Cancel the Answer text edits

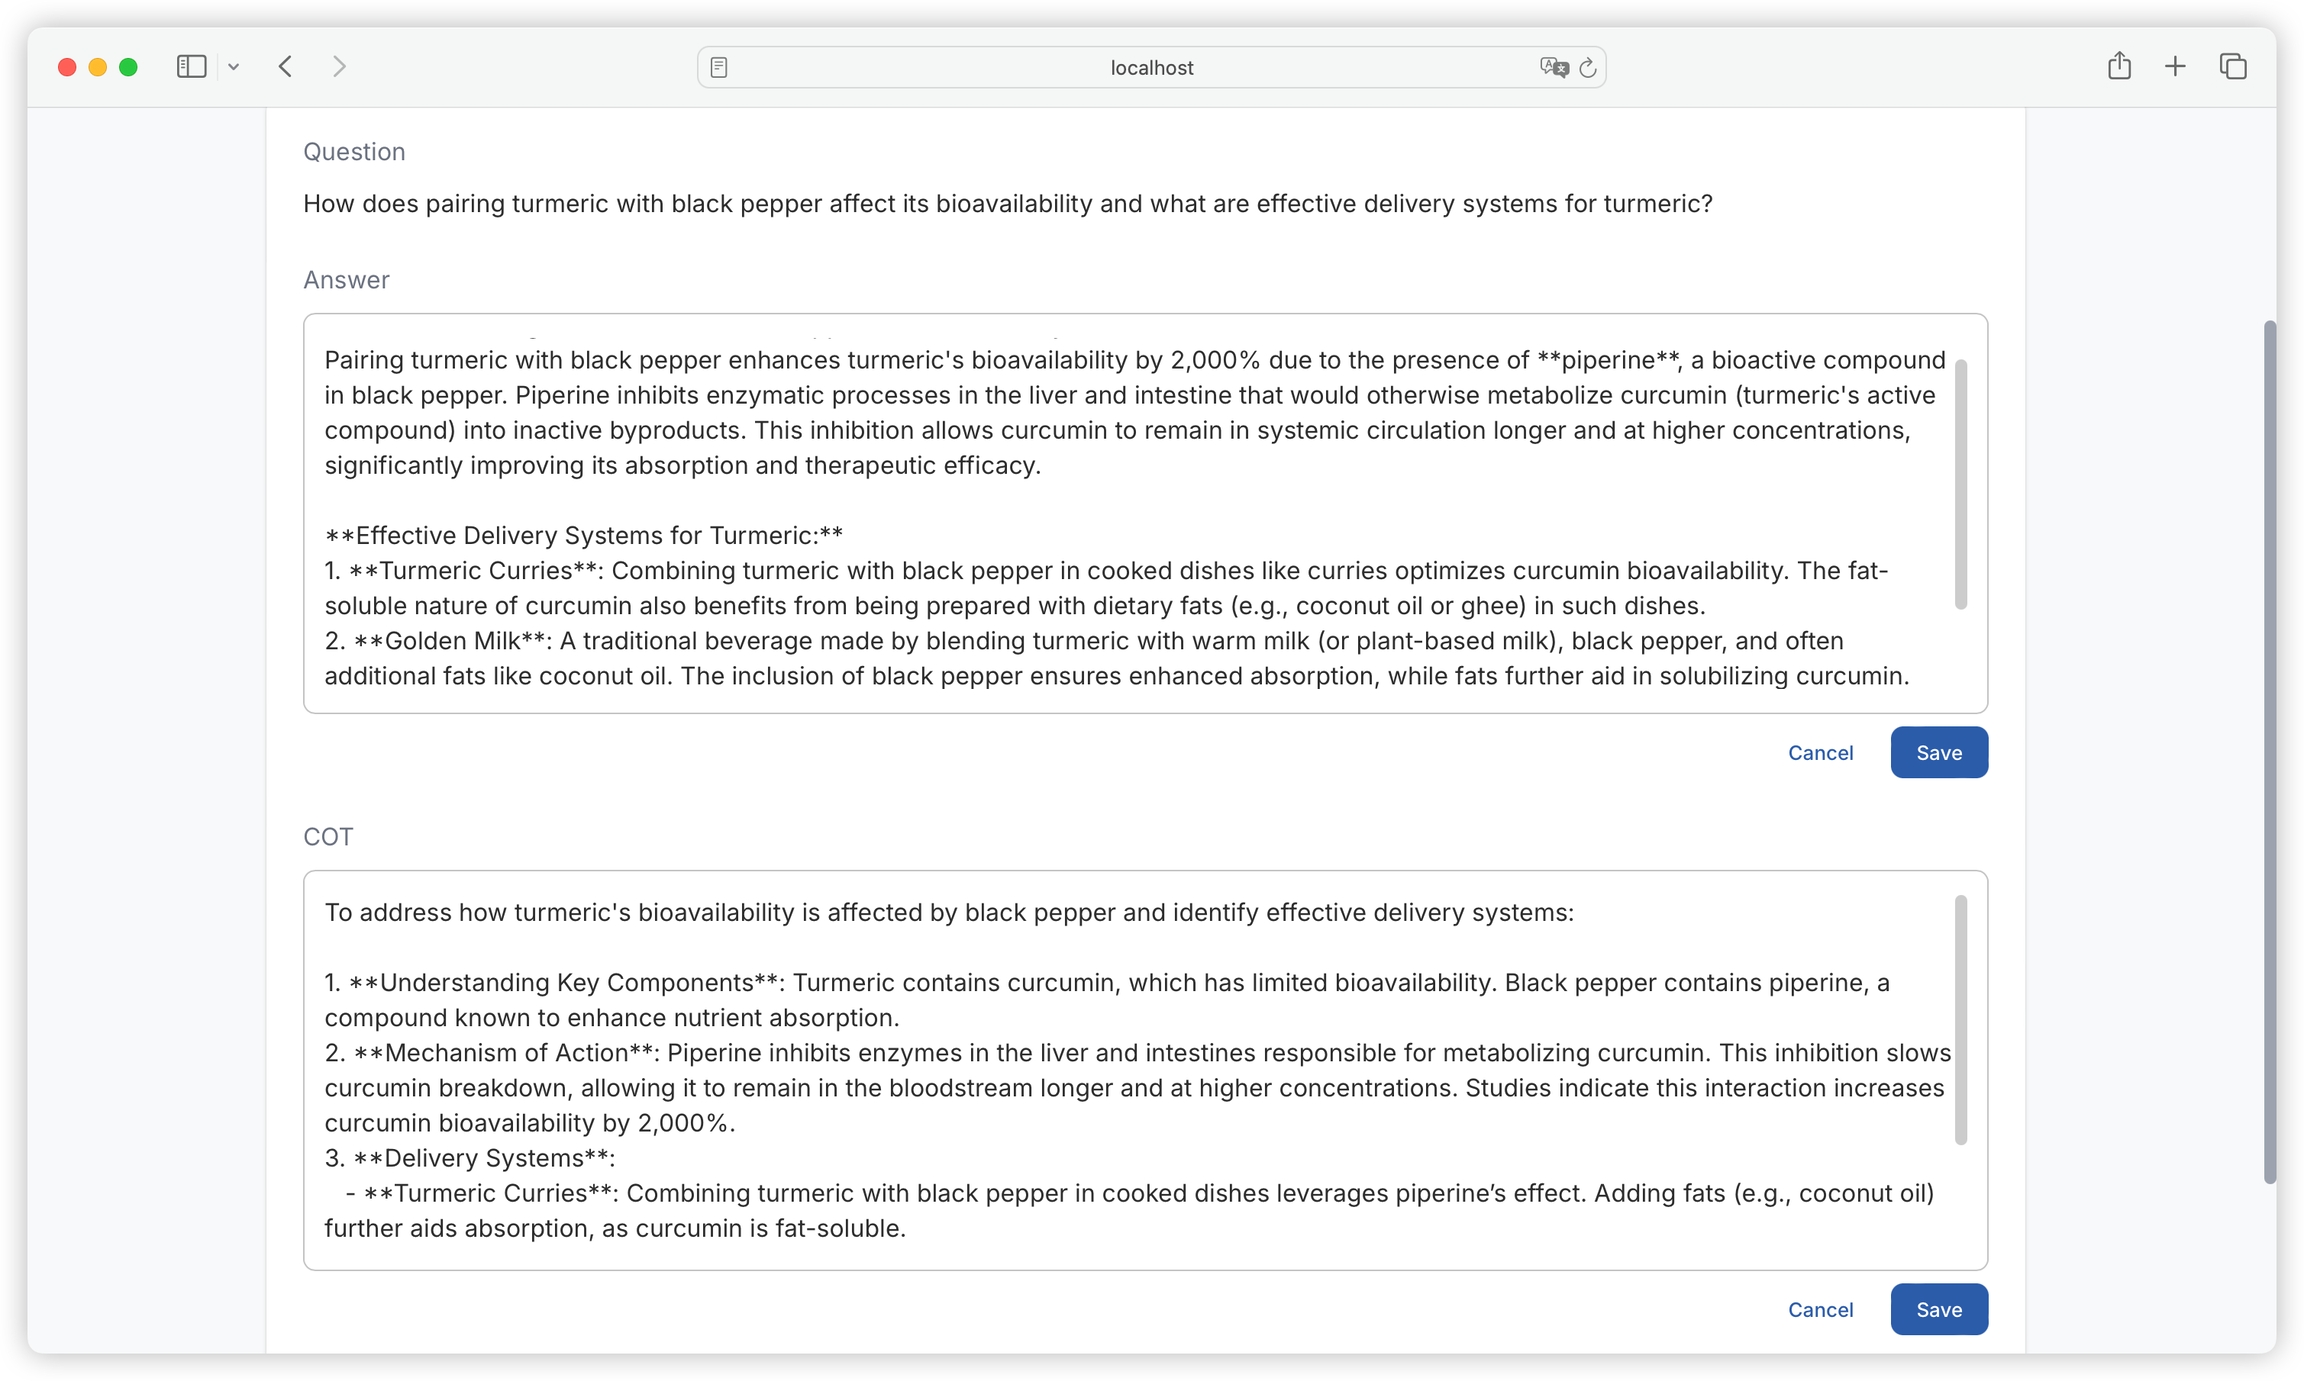pos(1820,752)
